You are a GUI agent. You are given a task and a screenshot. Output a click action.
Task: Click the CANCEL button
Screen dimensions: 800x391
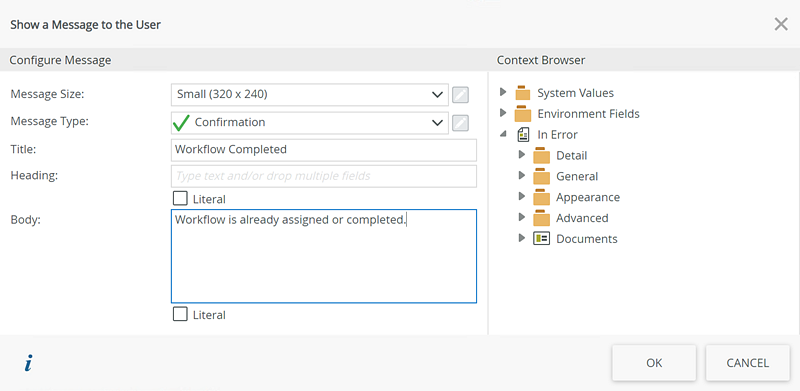click(747, 363)
